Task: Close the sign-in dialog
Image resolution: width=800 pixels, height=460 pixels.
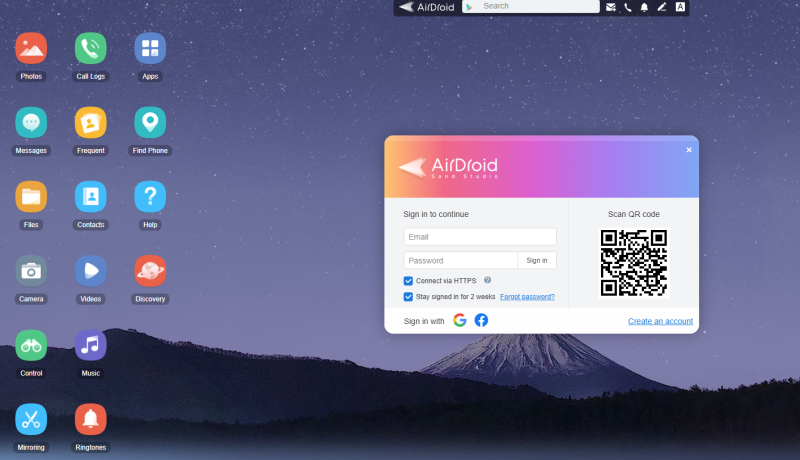Action: (689, 150)
